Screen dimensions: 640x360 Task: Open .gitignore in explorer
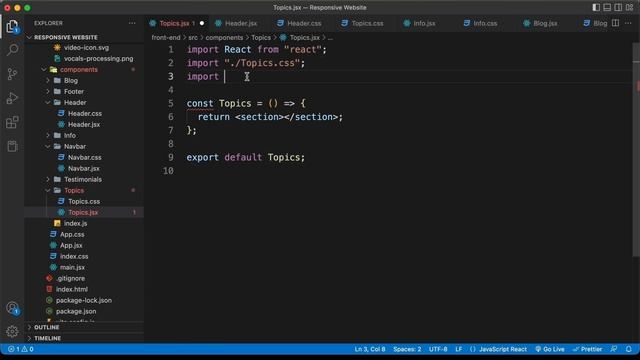[x=71, y=278]
